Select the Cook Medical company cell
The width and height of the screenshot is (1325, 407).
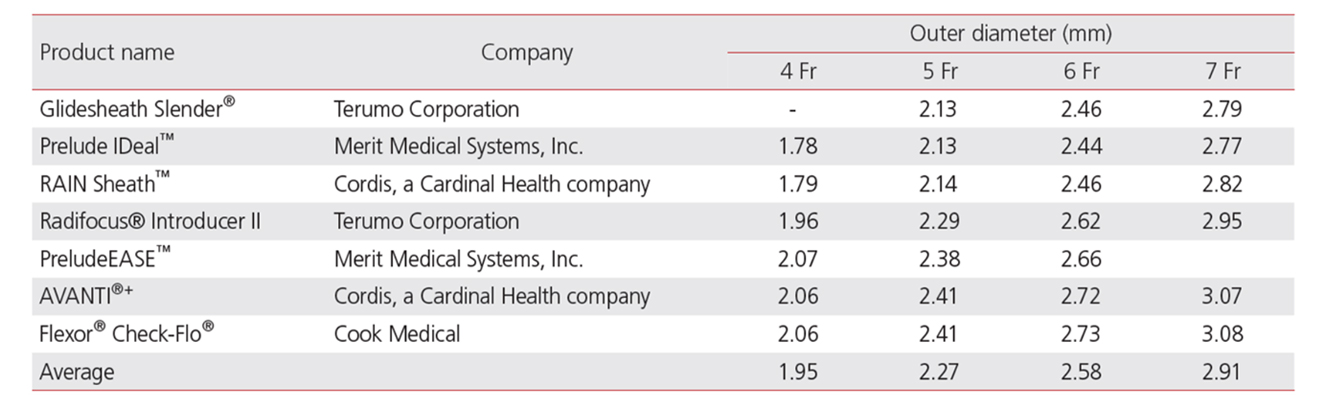click(x=397, y=334)
